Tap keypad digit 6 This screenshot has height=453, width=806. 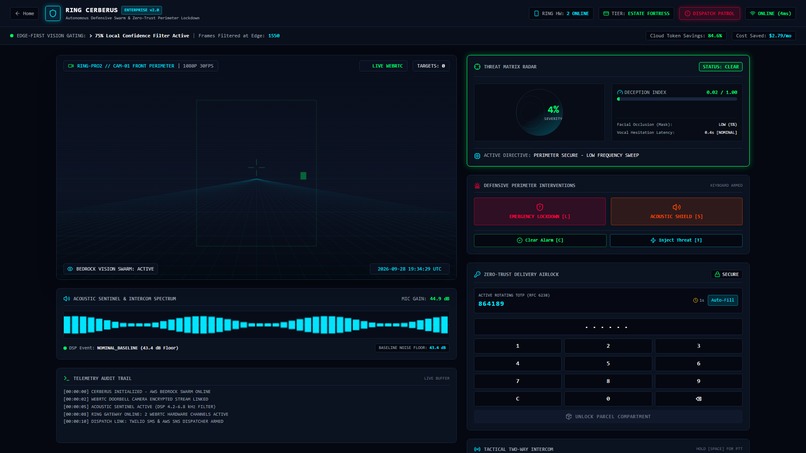click(699, 364)
